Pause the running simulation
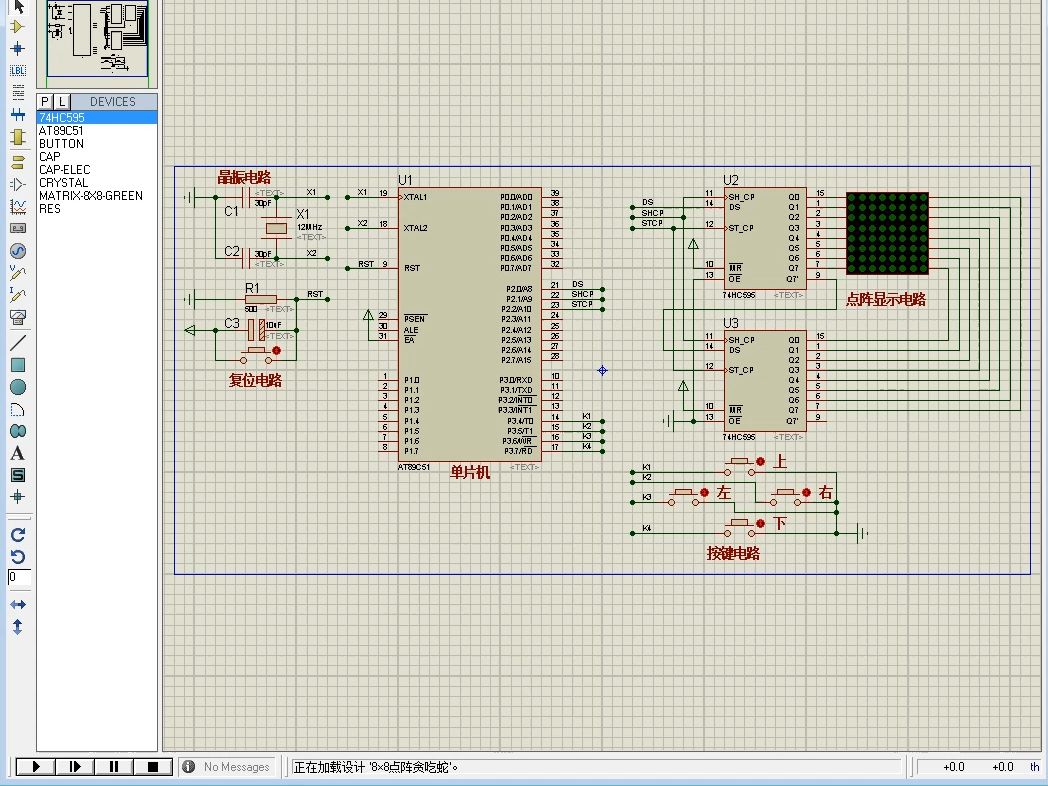 114,767
